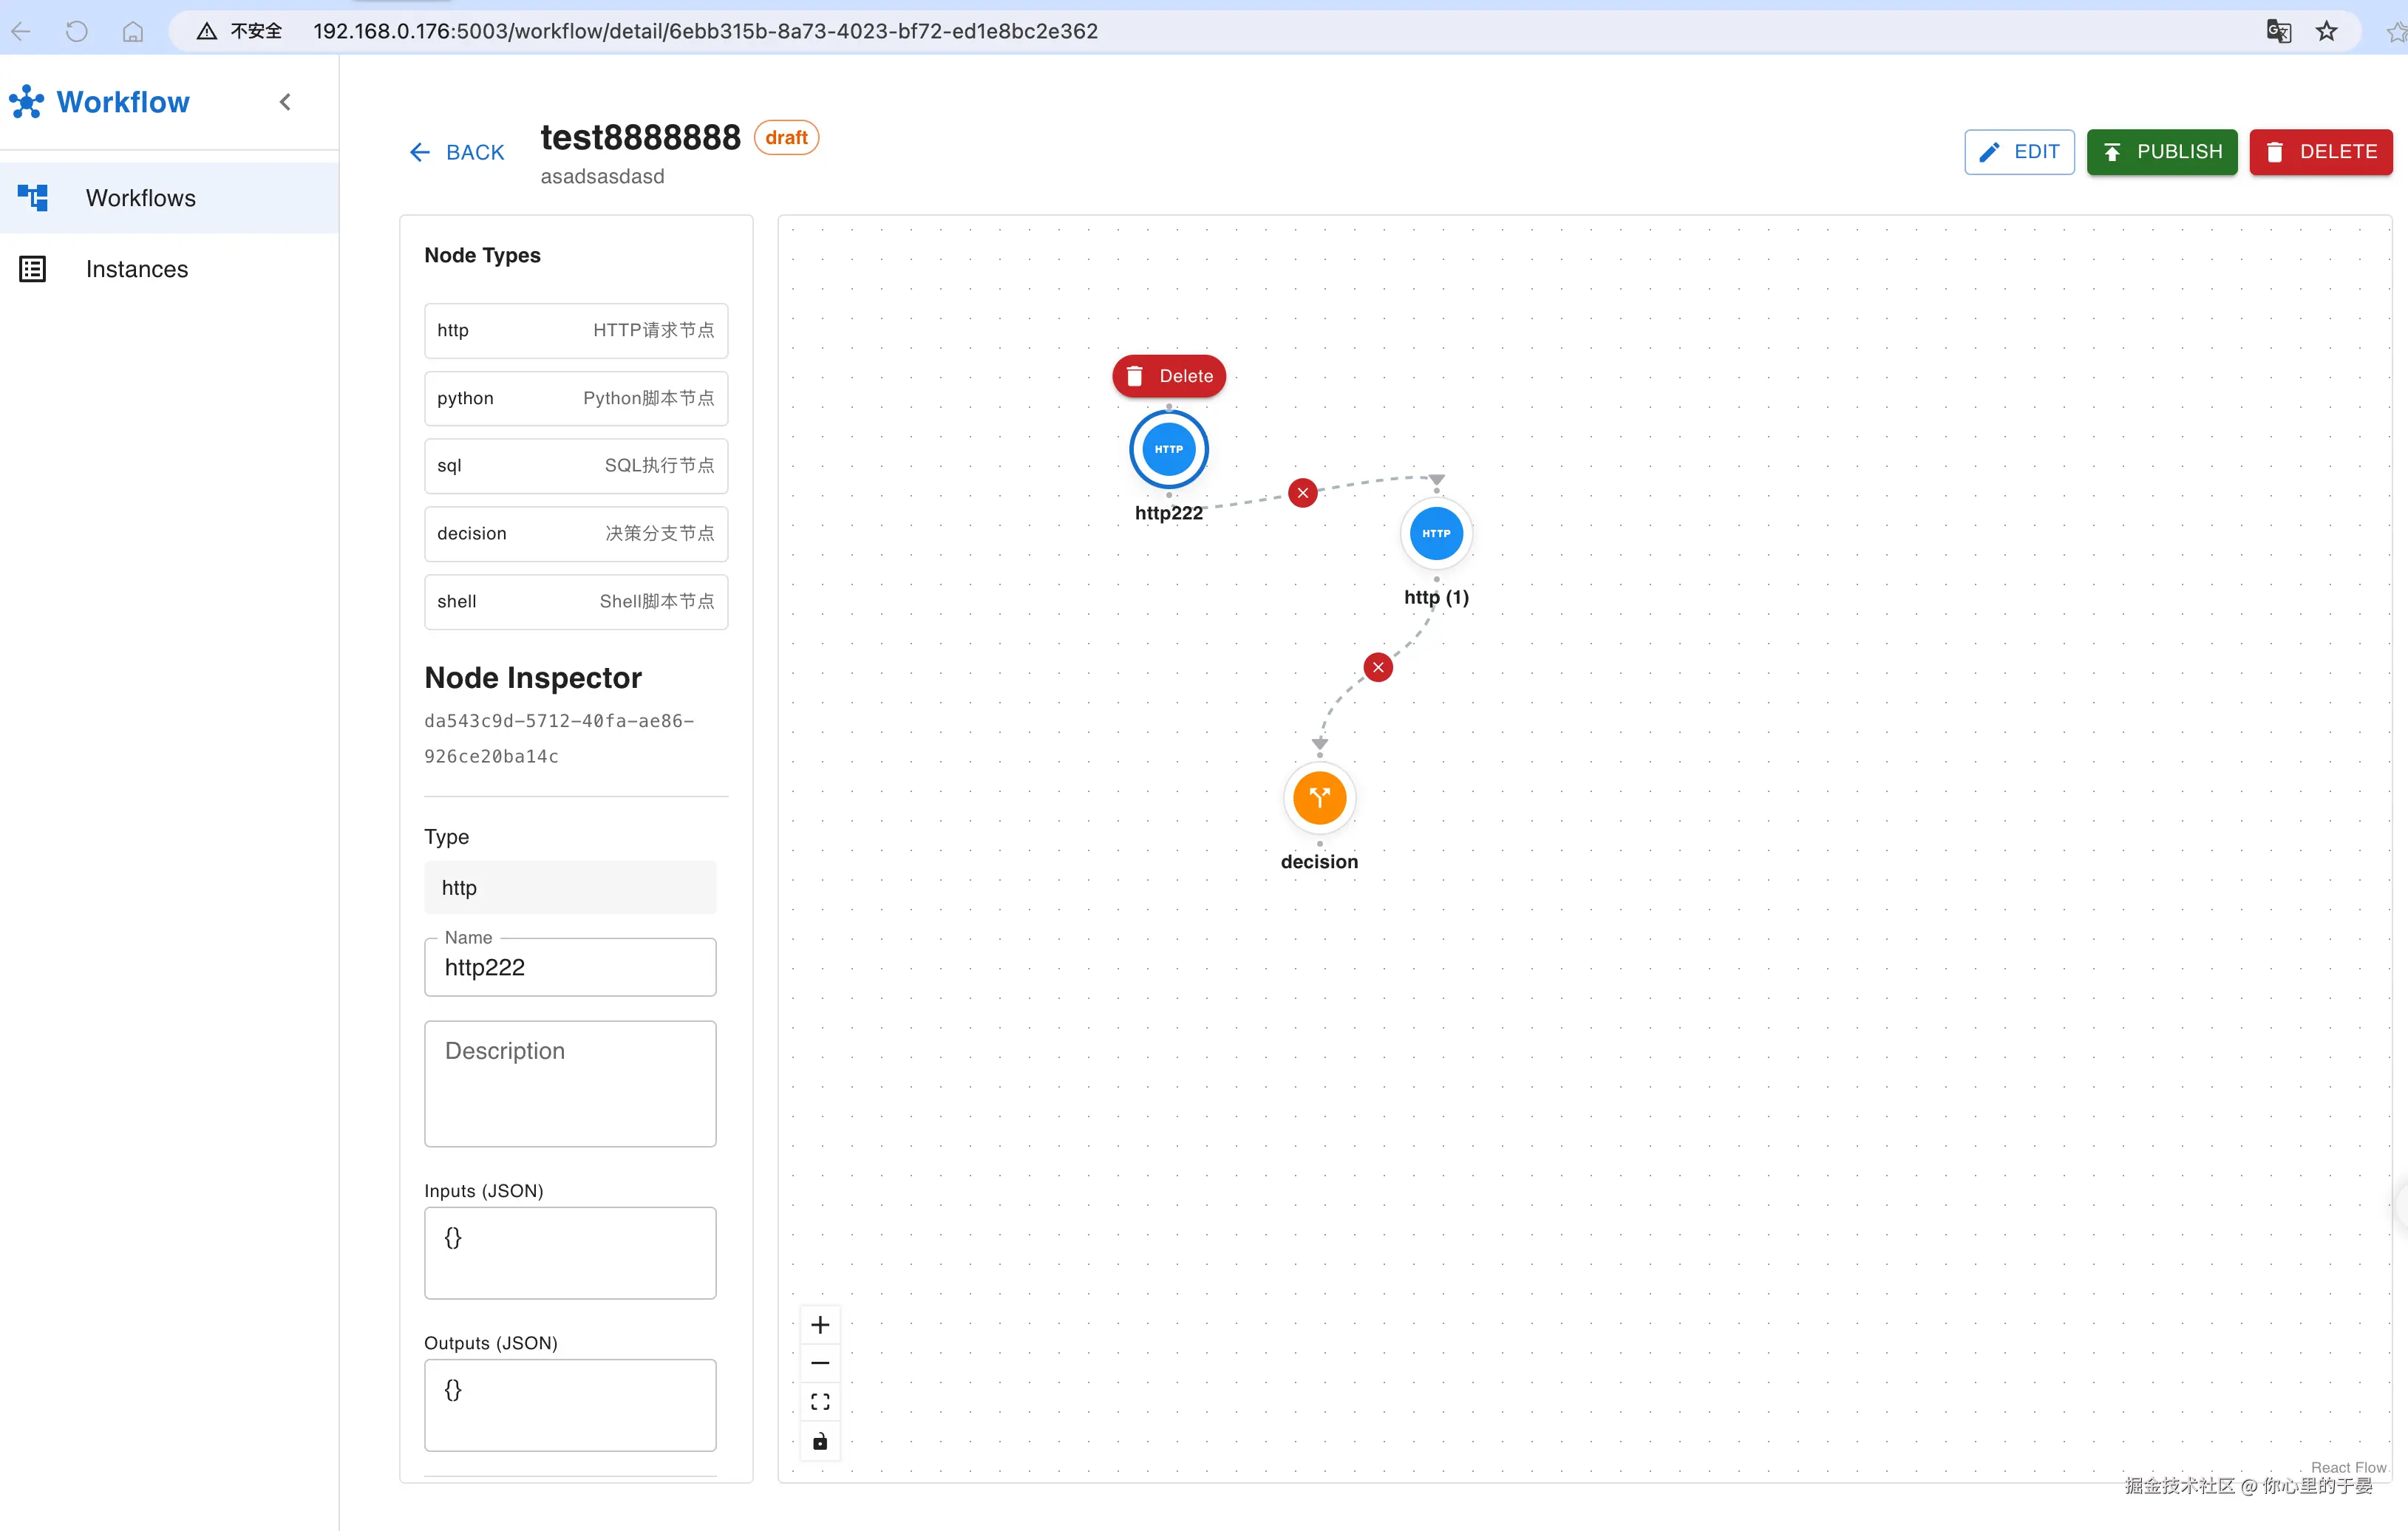The height and width of the screenshot is (1531, 2408).
Task: Click the EDIT workflow button
Action: coord(2018,152)
